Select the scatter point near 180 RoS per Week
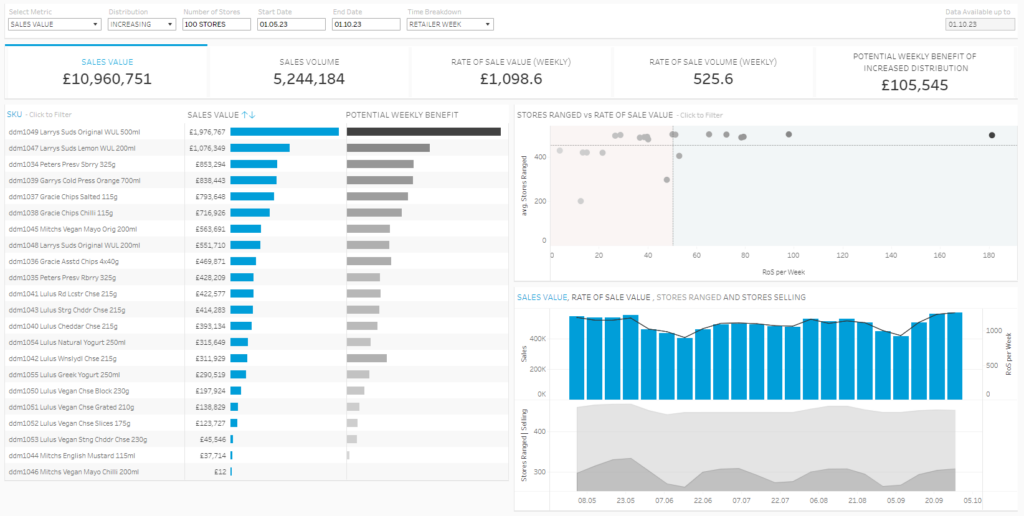This screenshot has width=1024, height=516. (991, 135)
